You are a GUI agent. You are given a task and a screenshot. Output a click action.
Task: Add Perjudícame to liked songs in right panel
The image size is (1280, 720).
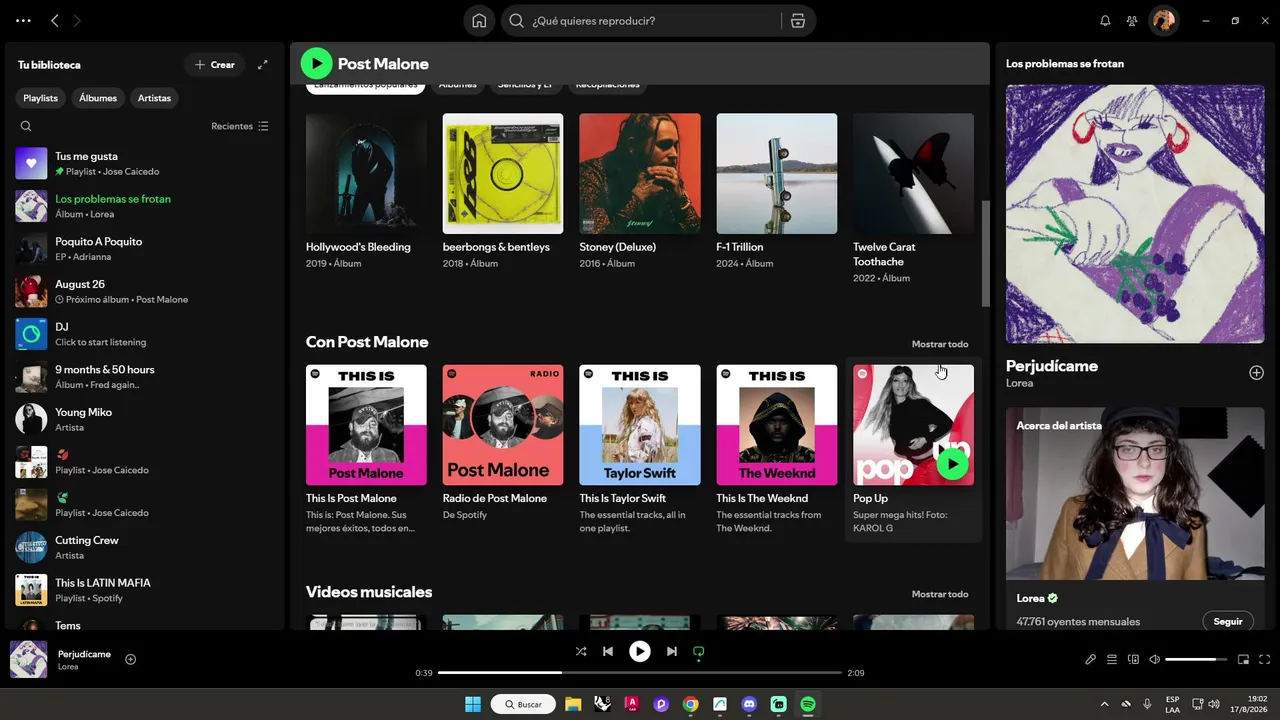click(x=1256, y=373)
